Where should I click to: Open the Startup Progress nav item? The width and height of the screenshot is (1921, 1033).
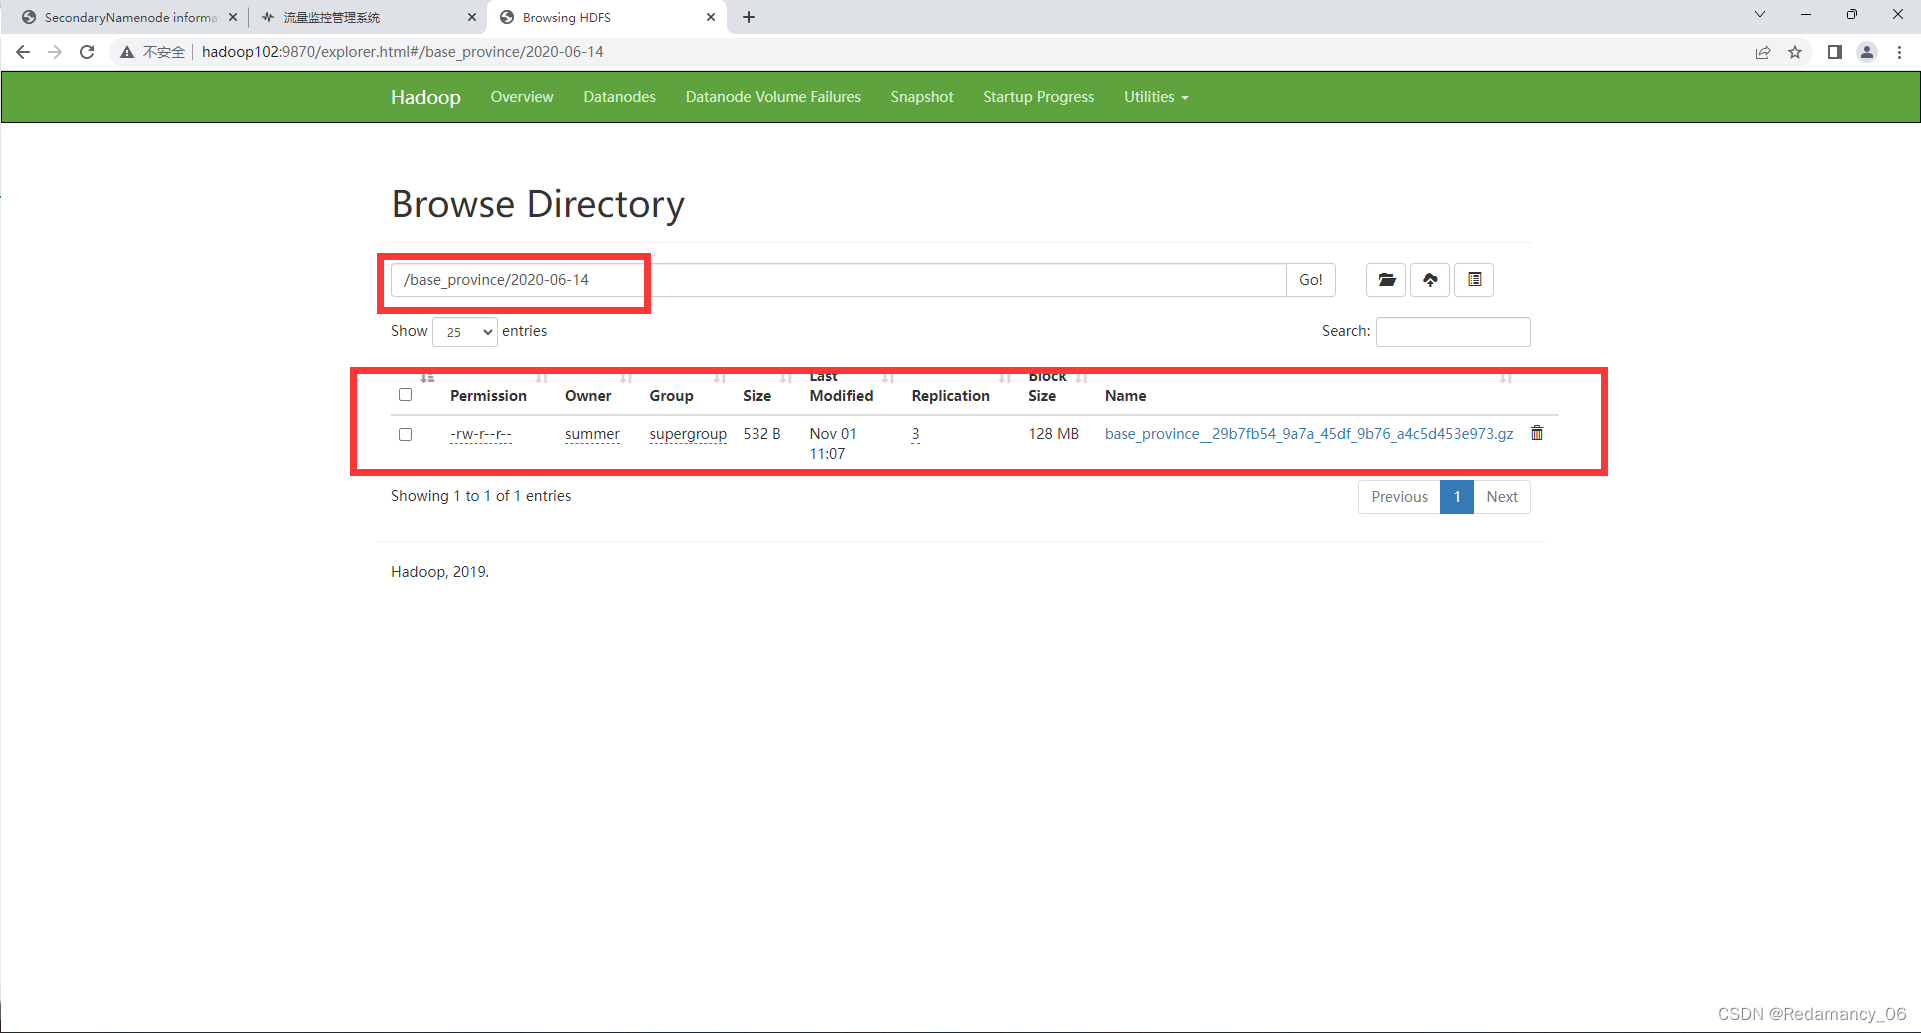(x=1038, y=97)
